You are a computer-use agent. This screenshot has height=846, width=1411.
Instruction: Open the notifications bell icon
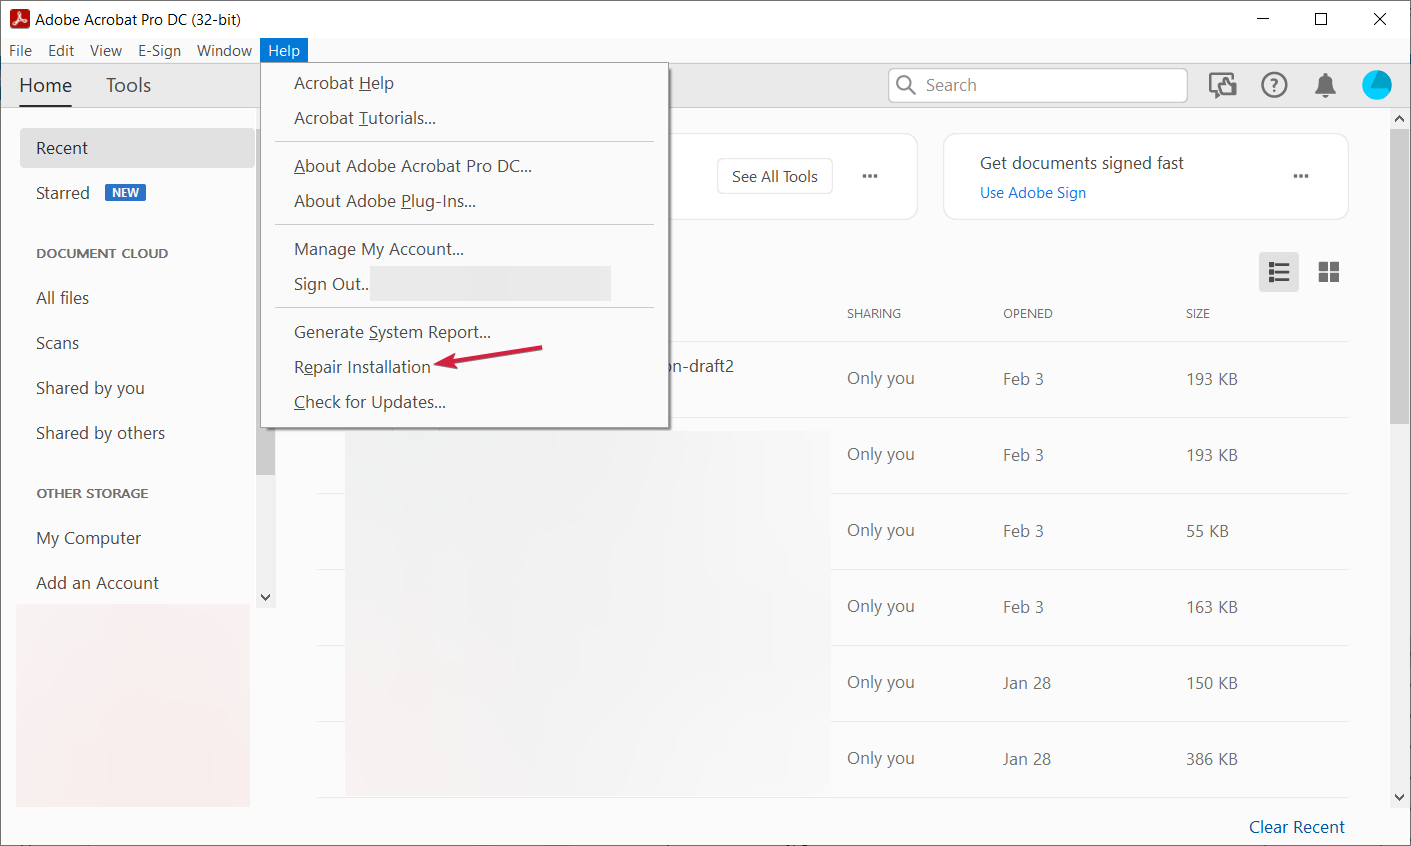[1325, 85]
